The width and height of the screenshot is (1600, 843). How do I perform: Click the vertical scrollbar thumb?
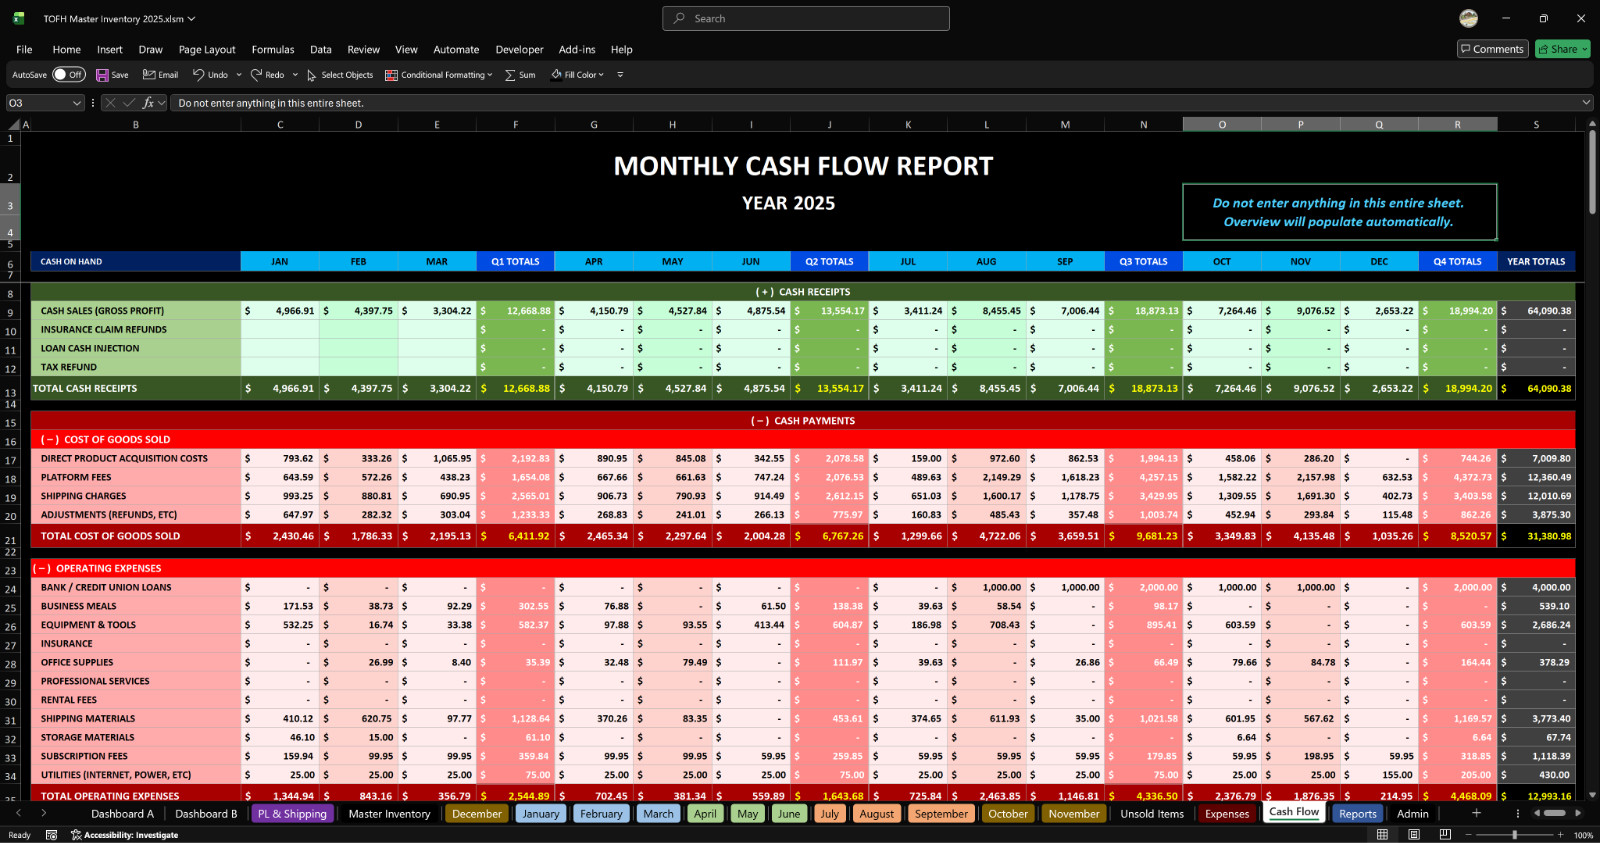(x=1592, y=171)
